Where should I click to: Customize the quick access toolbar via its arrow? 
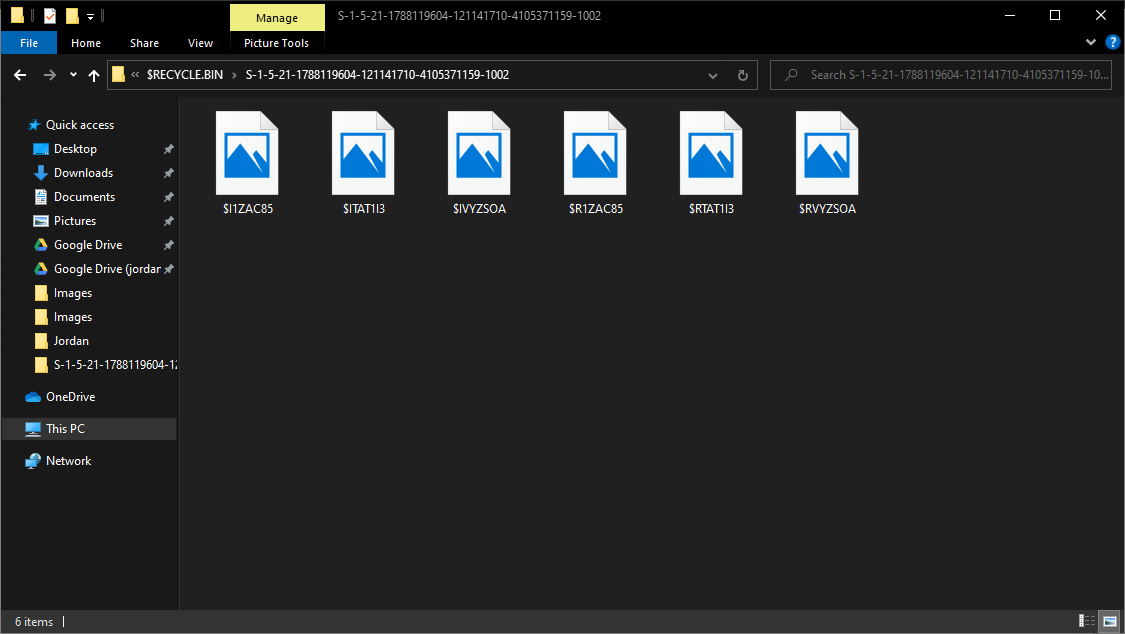[90, 16]
